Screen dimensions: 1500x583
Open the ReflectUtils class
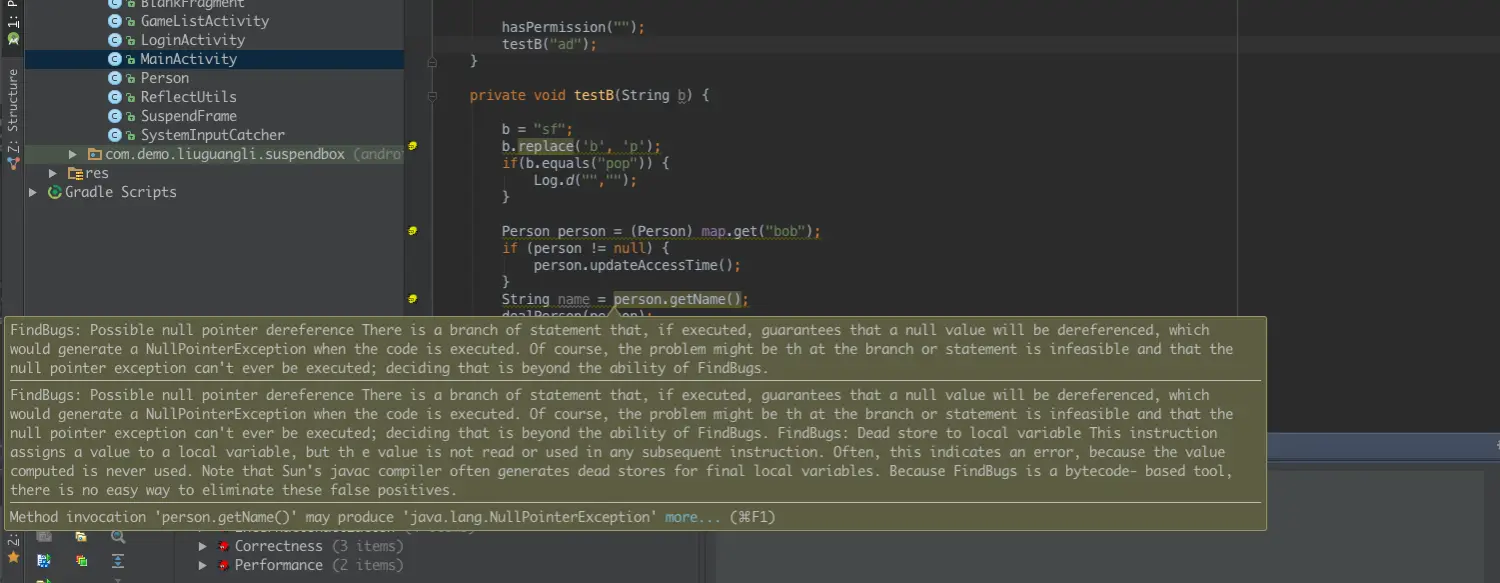click(x=188, y=97)
